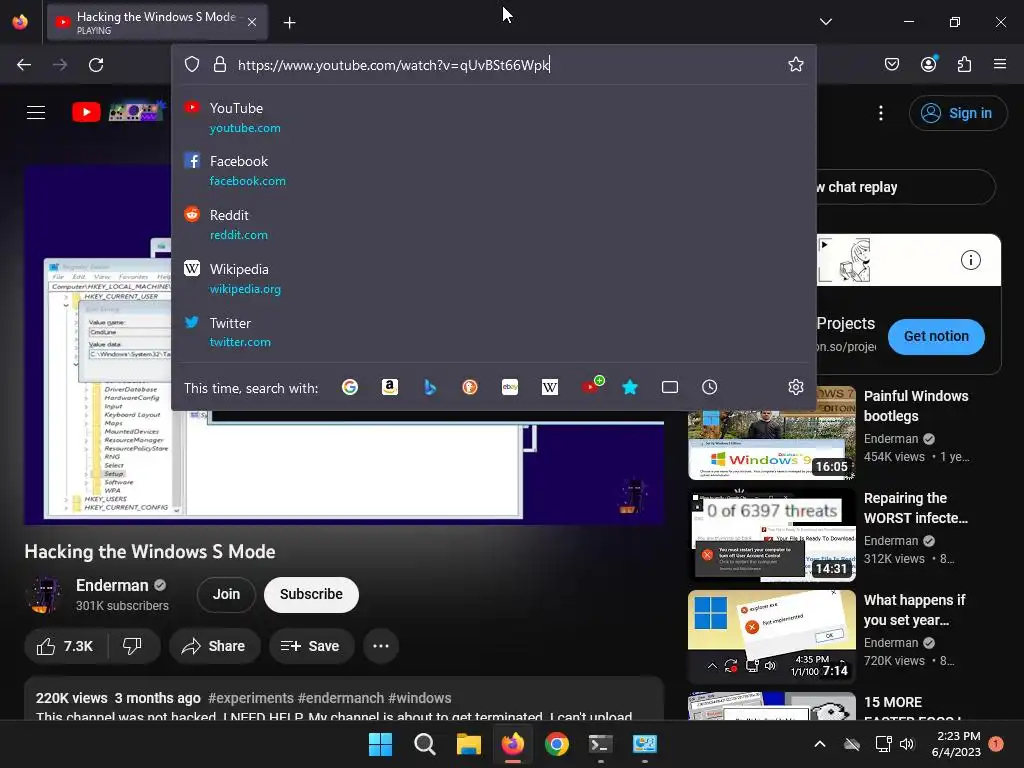Open taskbar Search
1024x768 pixels.
tap(424, 744)
